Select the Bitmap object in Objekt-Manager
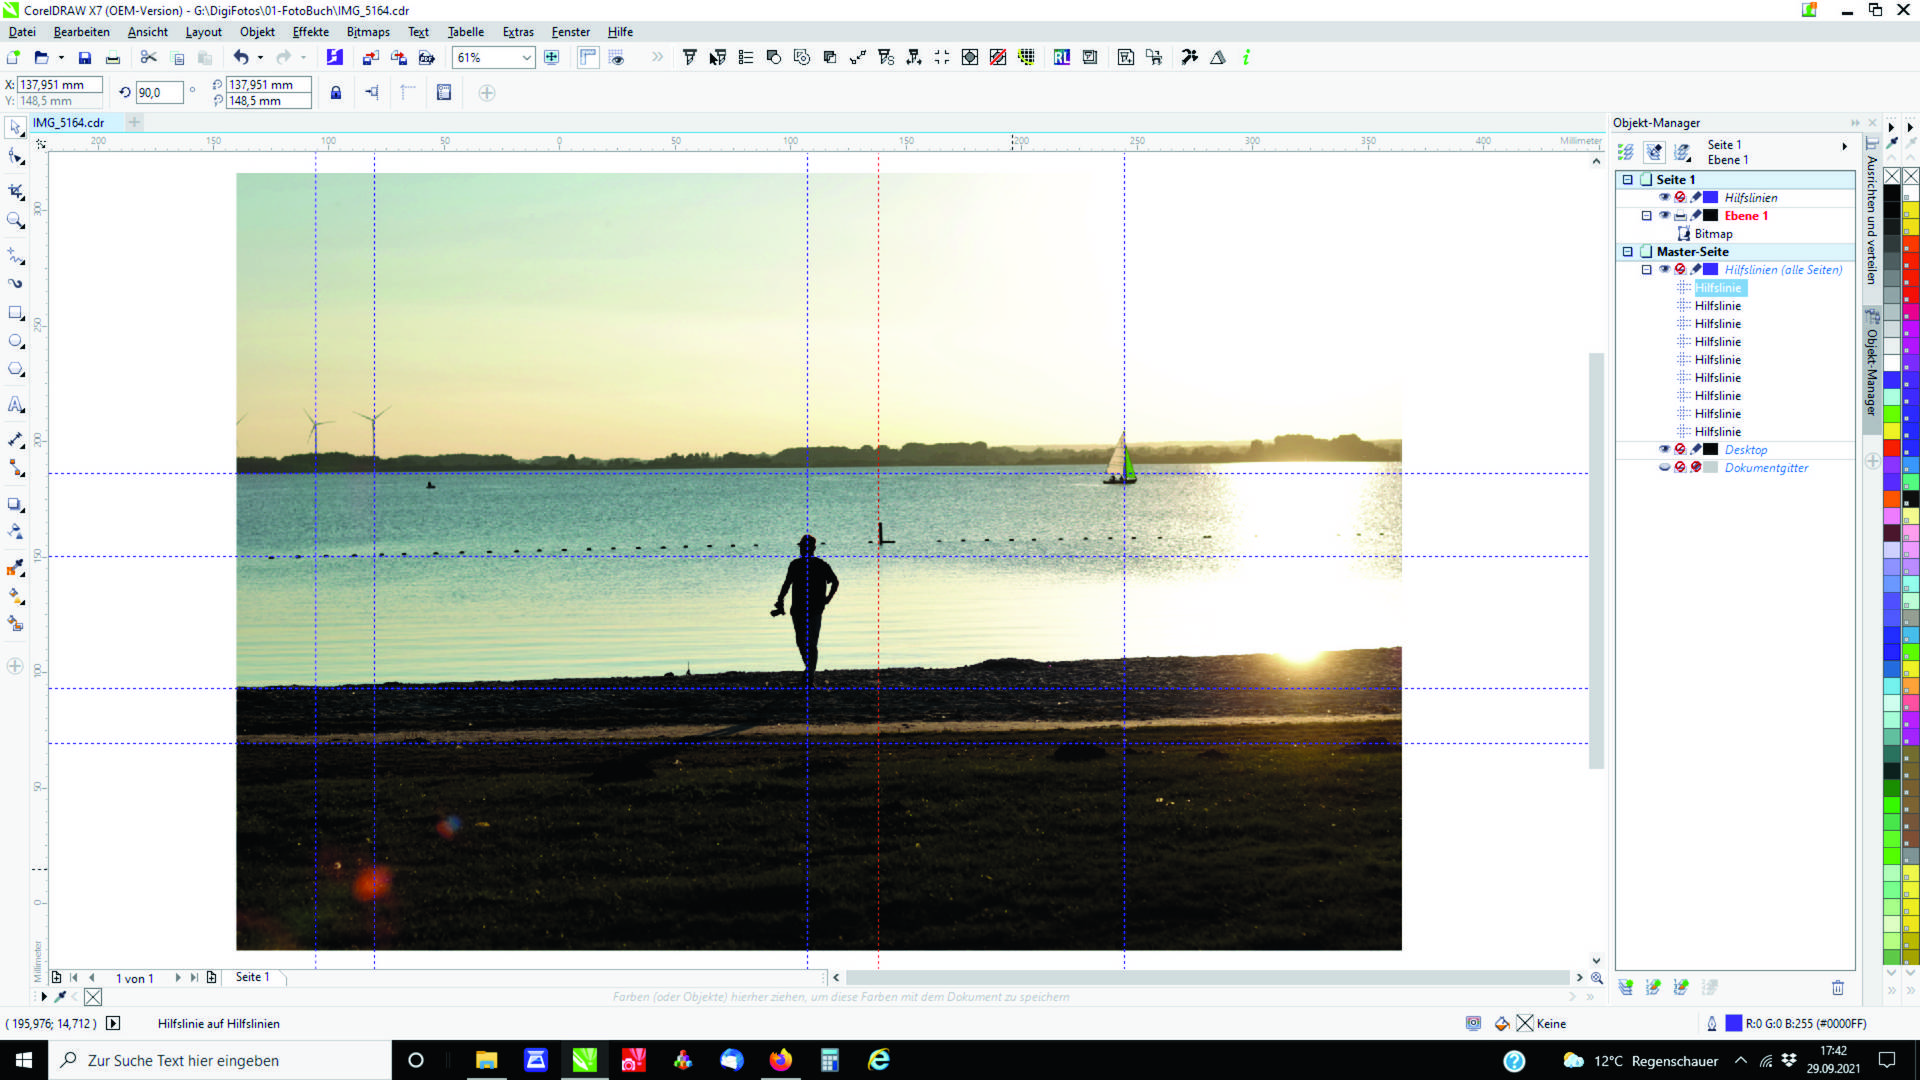 pos(1713,234)
